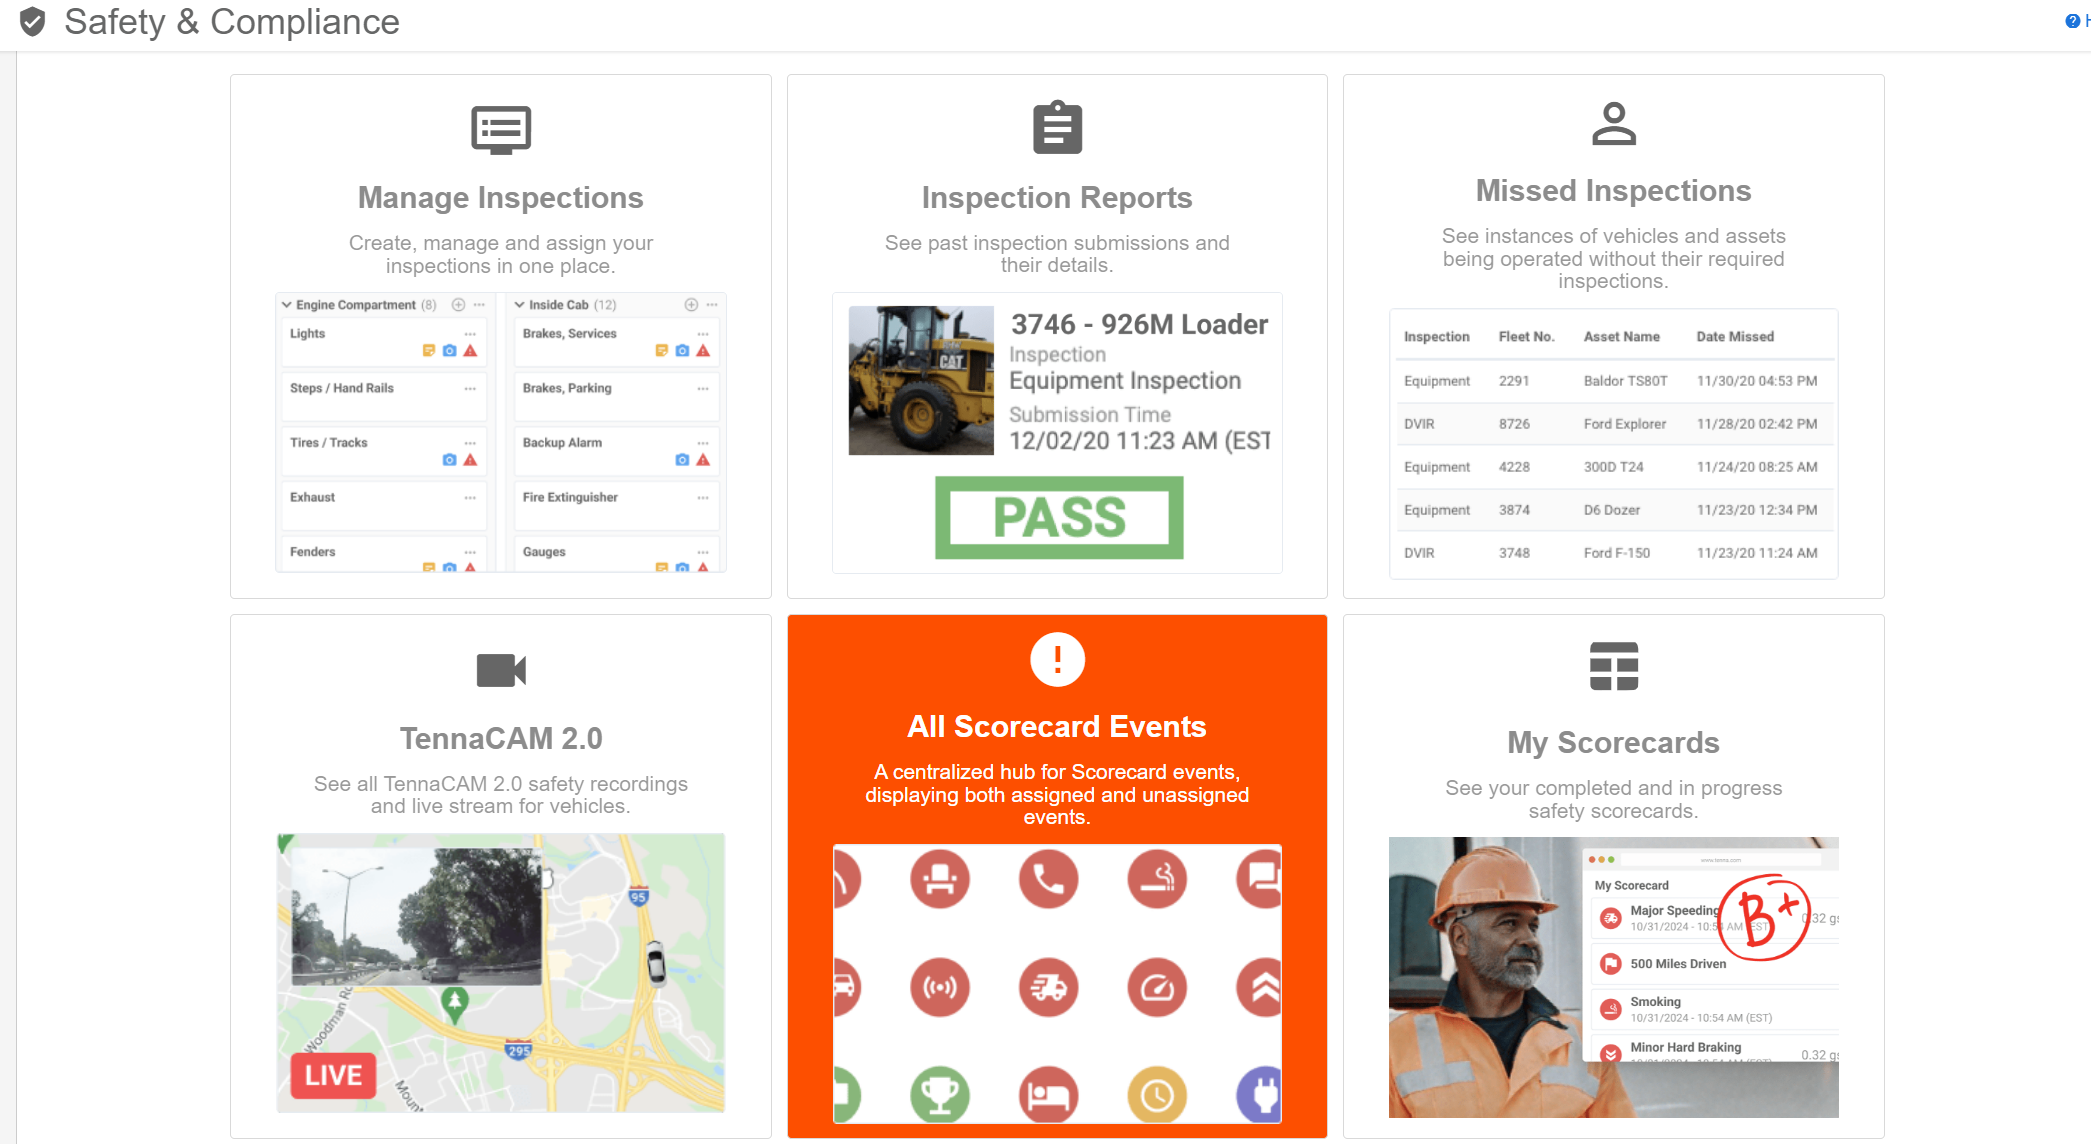
Task: Click the Ford F-150 missed inspection row
Action: click(x=1613, y=553)
